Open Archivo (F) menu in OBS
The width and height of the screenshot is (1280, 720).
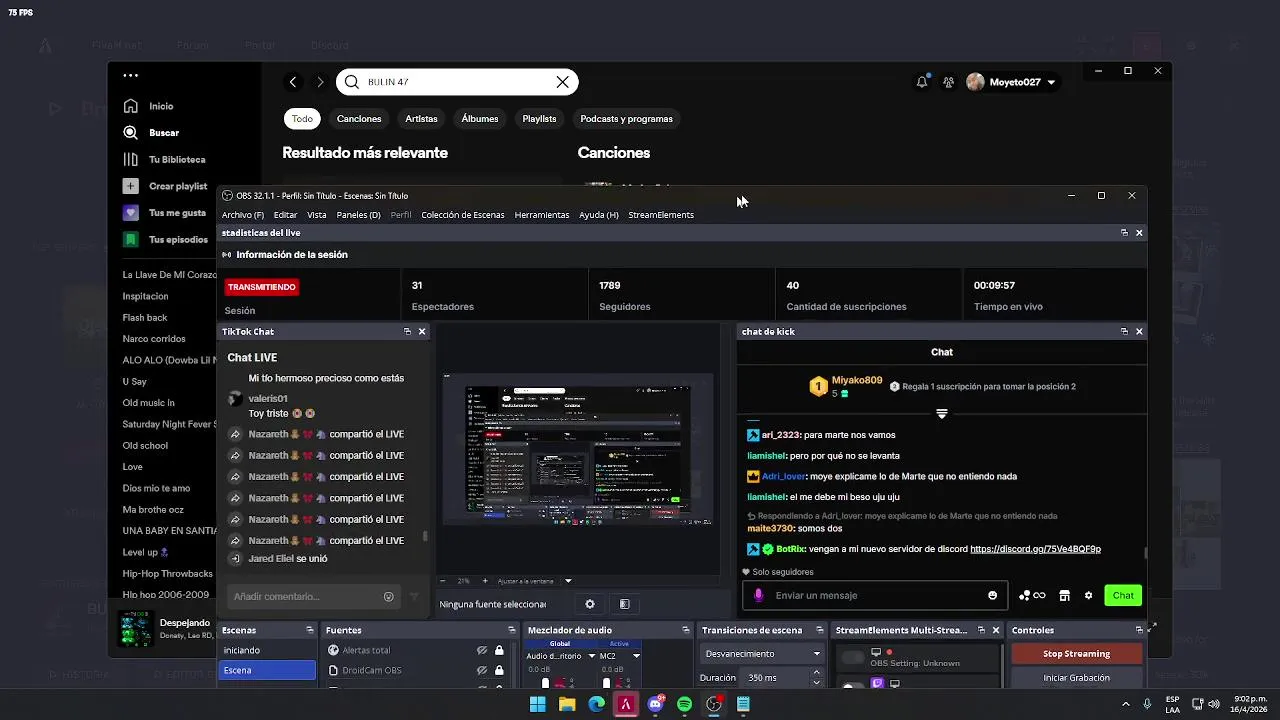click(x=243, y=215)
